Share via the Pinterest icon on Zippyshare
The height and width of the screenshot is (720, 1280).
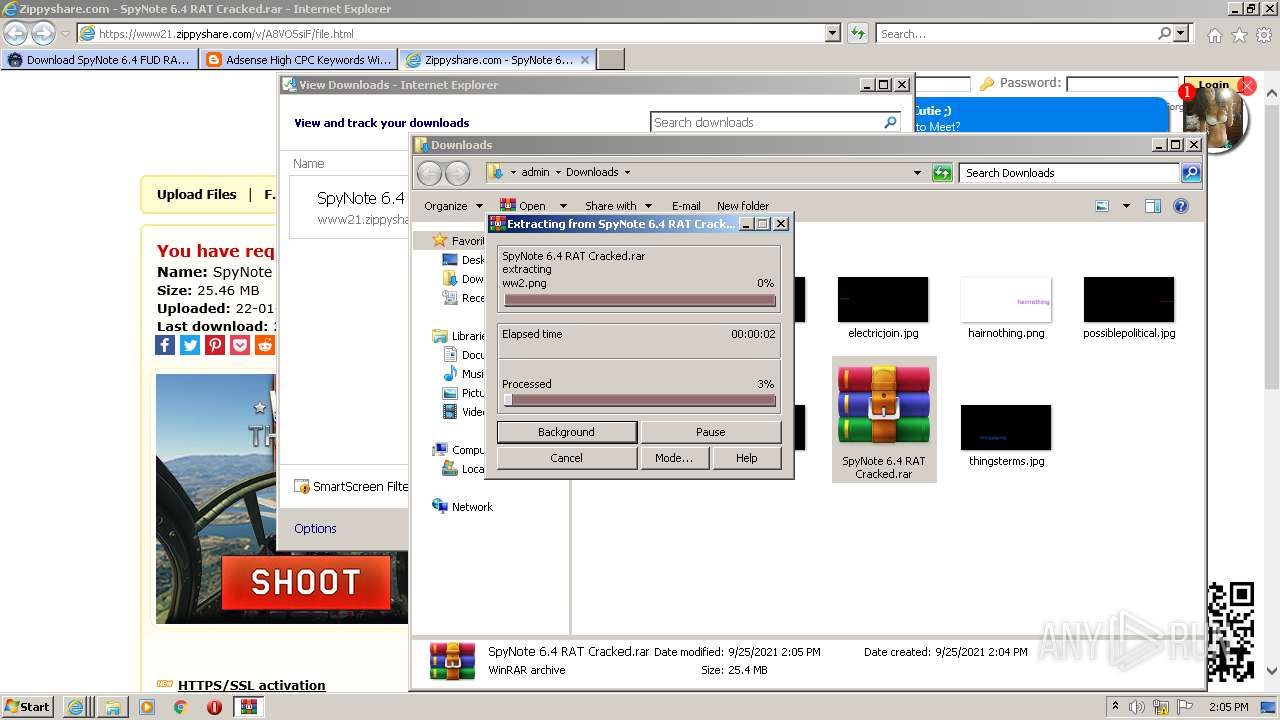pyautogui.click(x=215, y=345)
